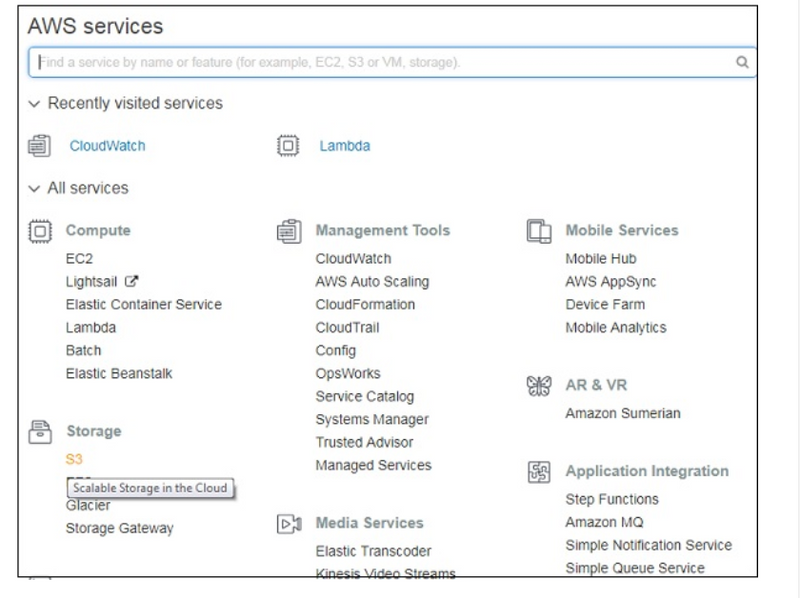Click the Compute category chip icon
This screenshot has height=598, width=800.
coord(39,231)
